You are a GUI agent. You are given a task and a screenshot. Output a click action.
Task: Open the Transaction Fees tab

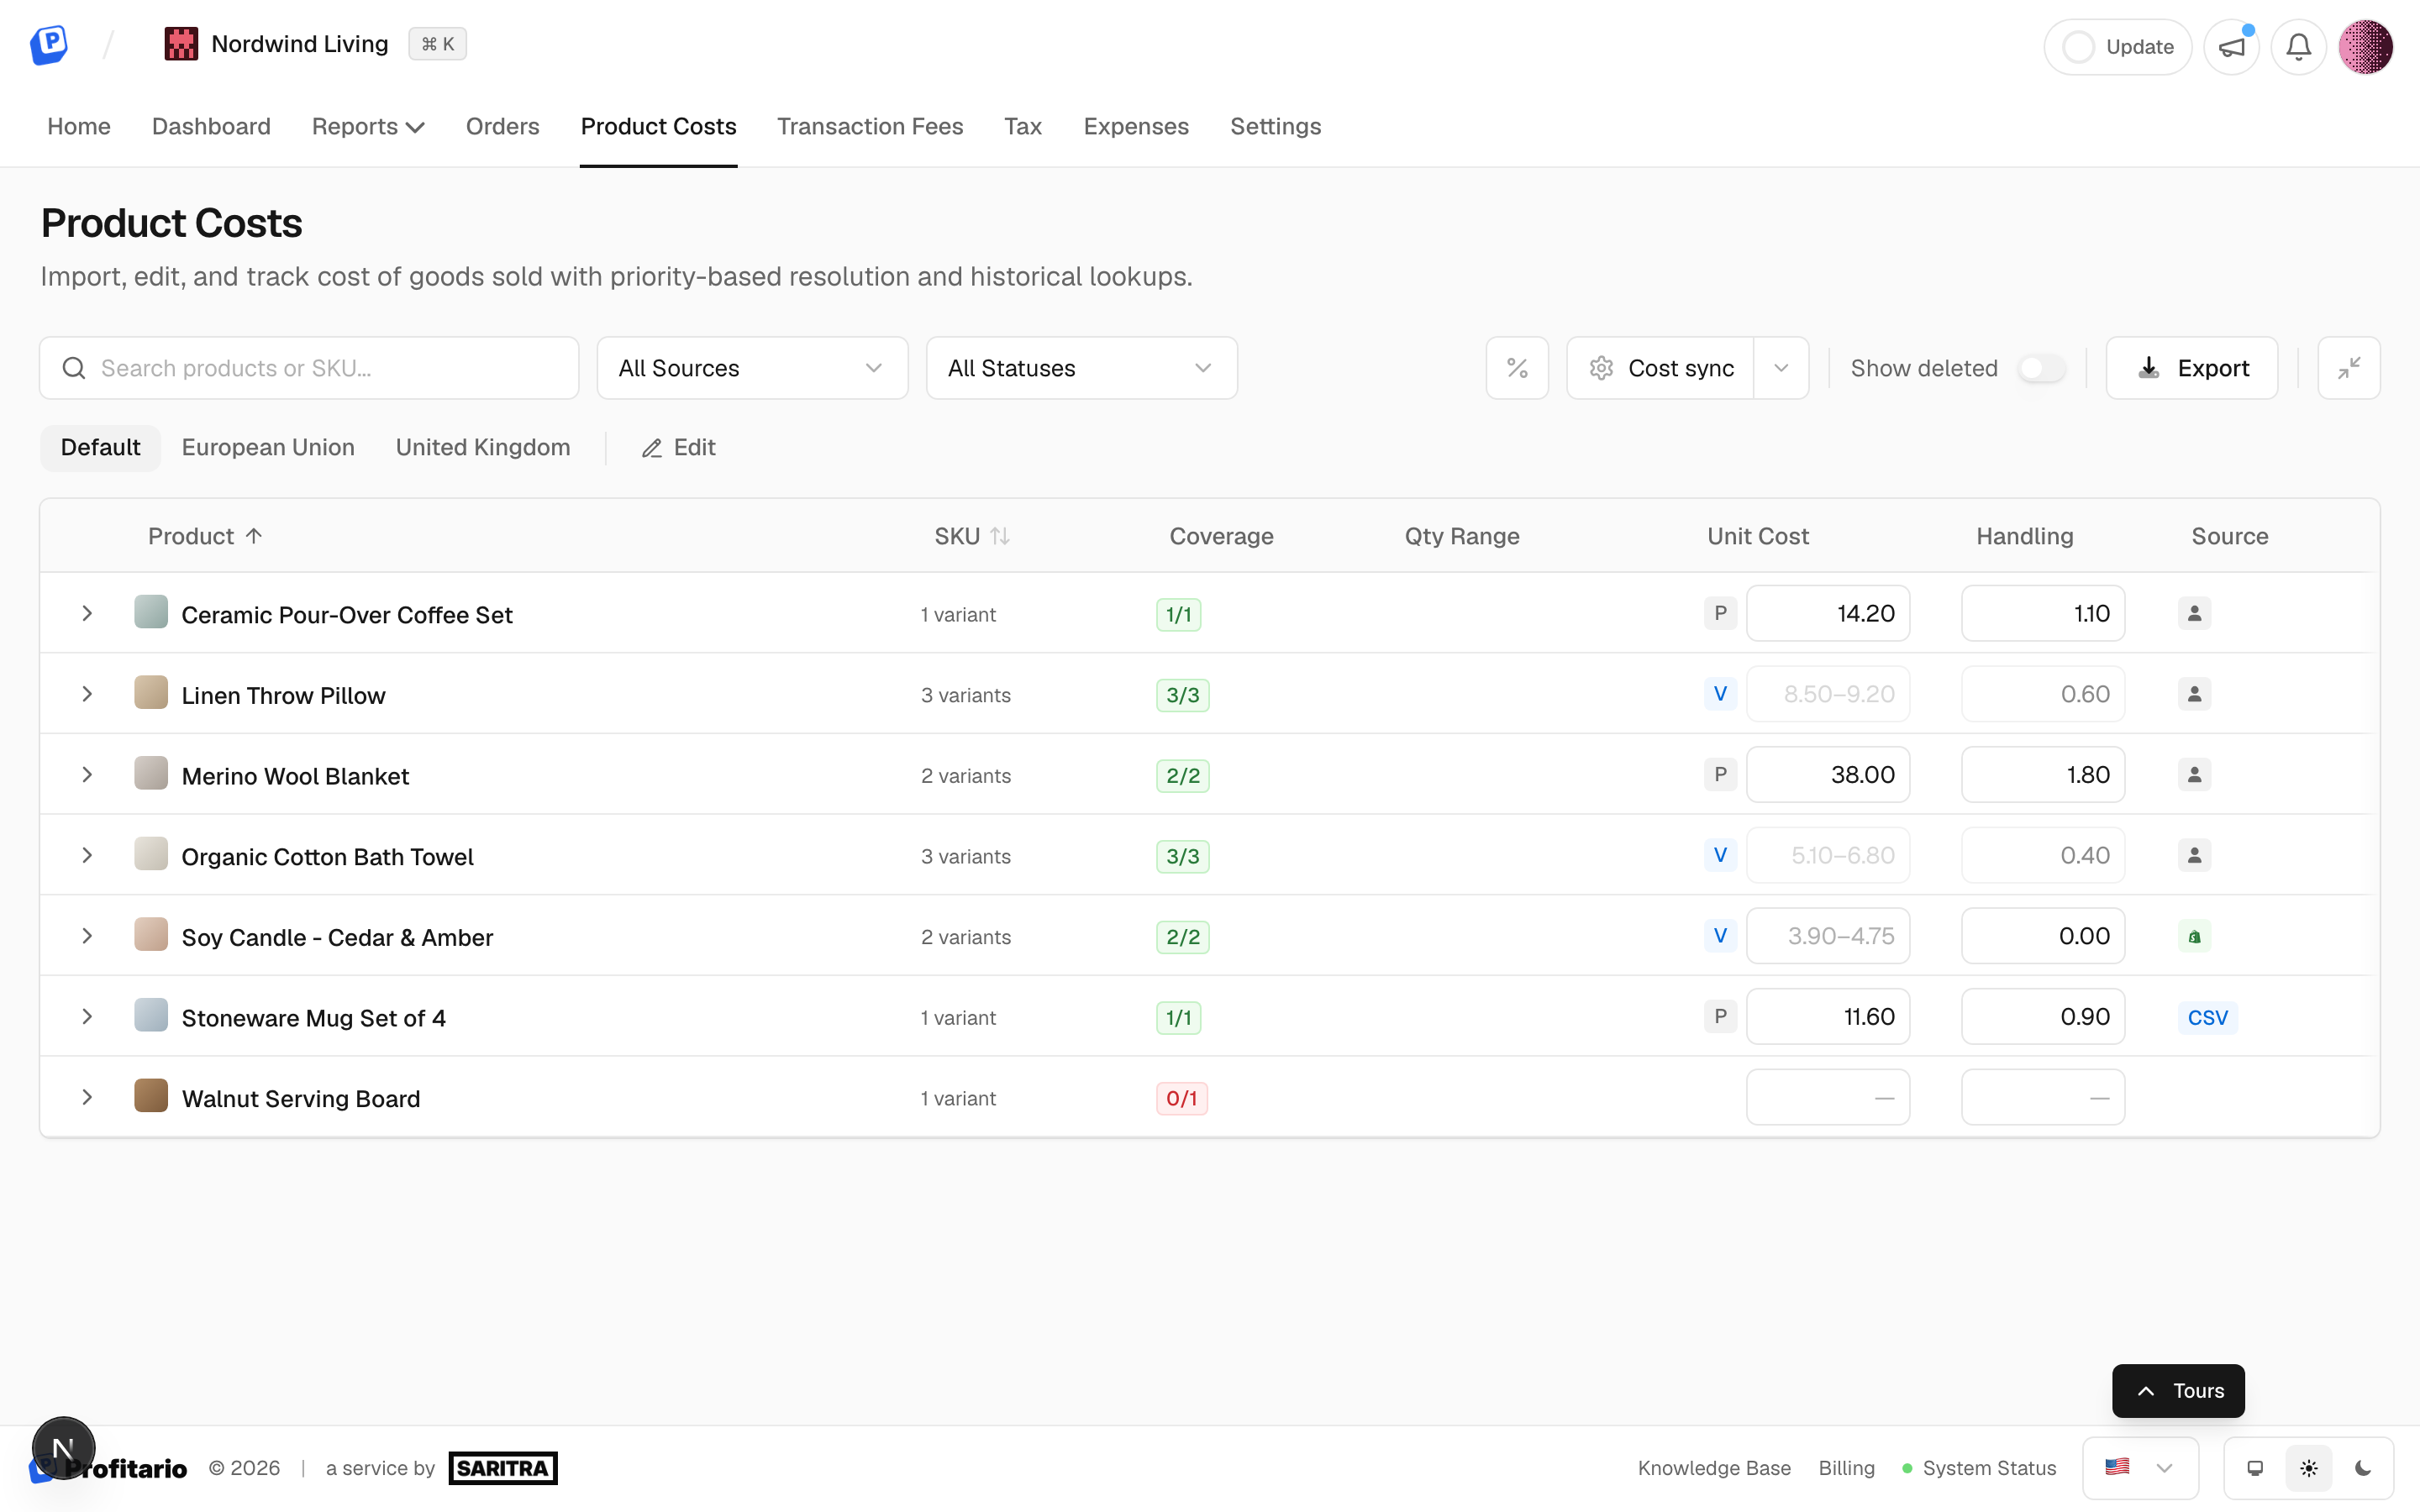[x=870, y=126]
